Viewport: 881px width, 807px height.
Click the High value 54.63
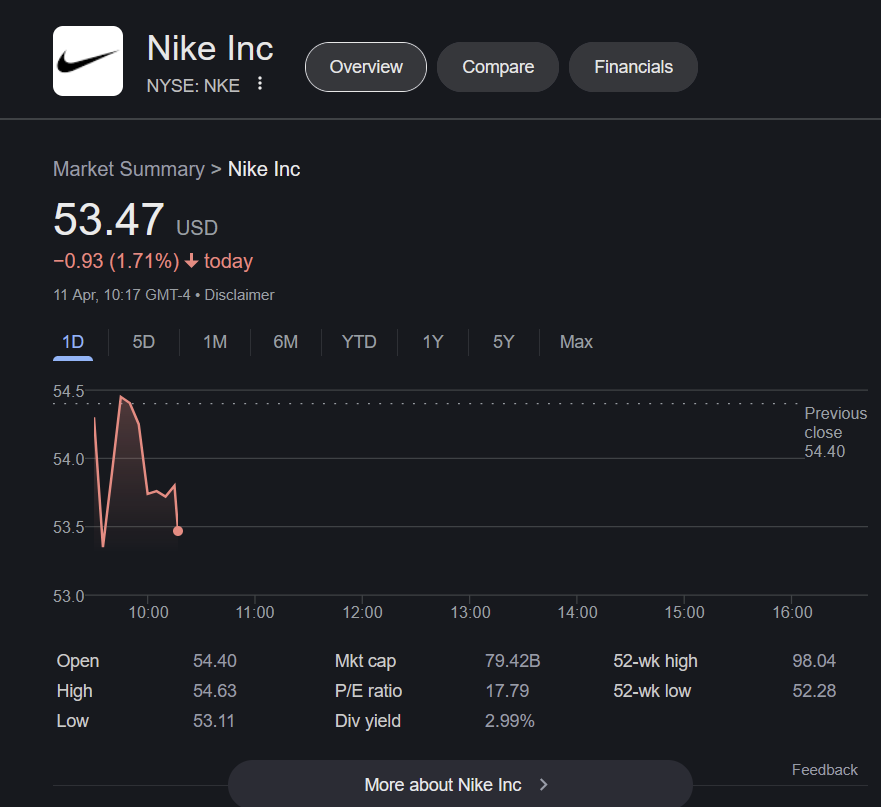click(215, 691)
